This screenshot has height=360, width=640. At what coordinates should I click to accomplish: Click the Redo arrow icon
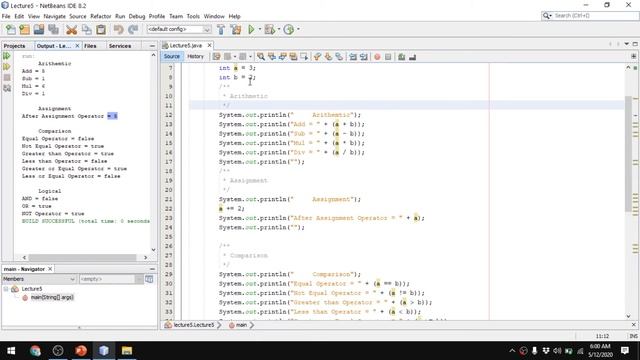point(133,29)
